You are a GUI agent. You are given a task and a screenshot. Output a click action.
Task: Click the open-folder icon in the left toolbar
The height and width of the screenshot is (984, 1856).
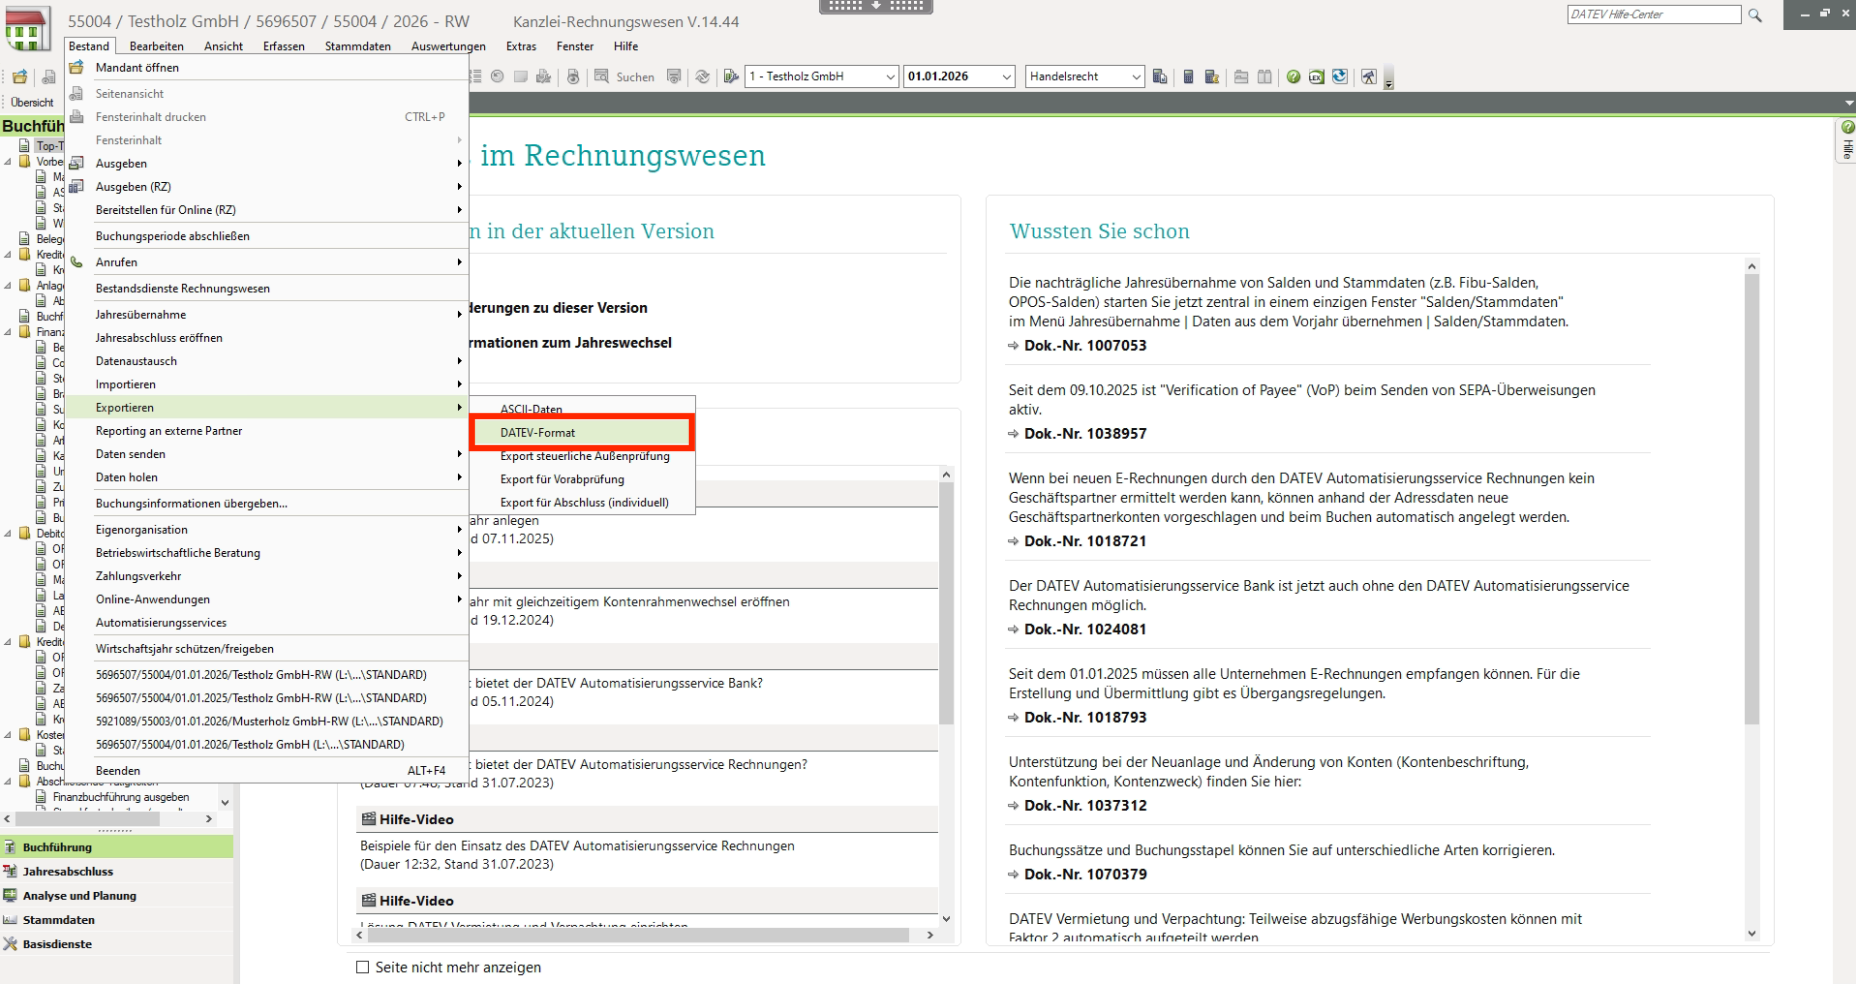tap(20, 77)
